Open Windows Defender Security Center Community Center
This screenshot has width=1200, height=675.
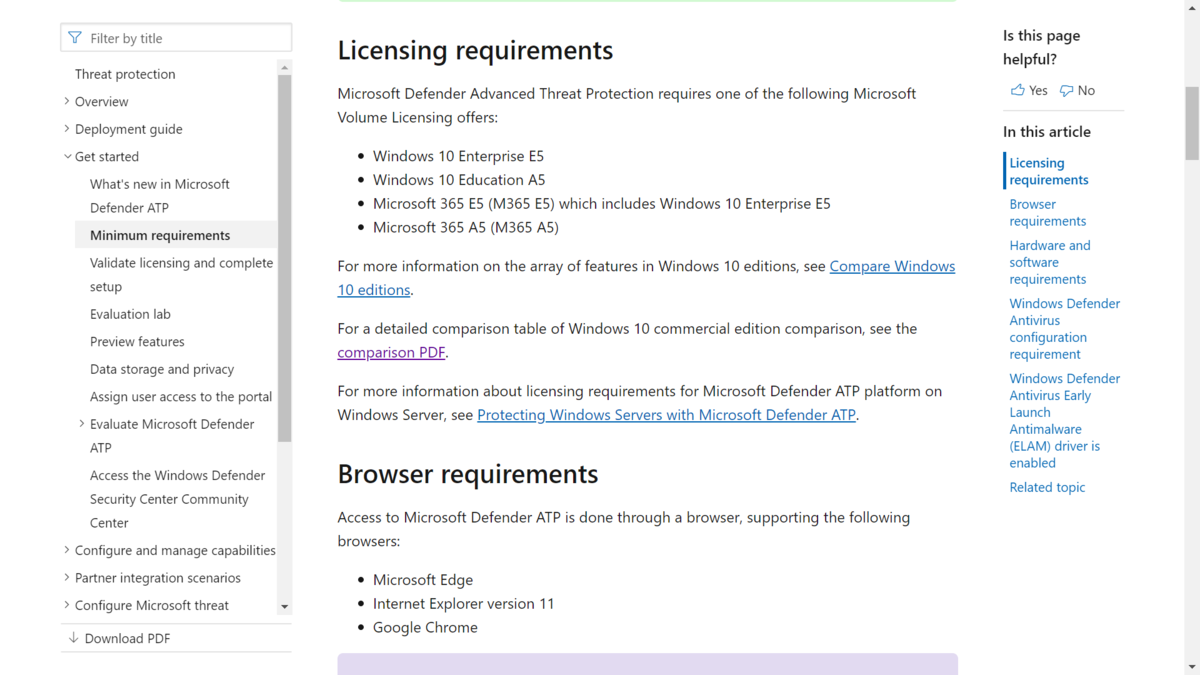pyautogui.click(x=178, y=499)
